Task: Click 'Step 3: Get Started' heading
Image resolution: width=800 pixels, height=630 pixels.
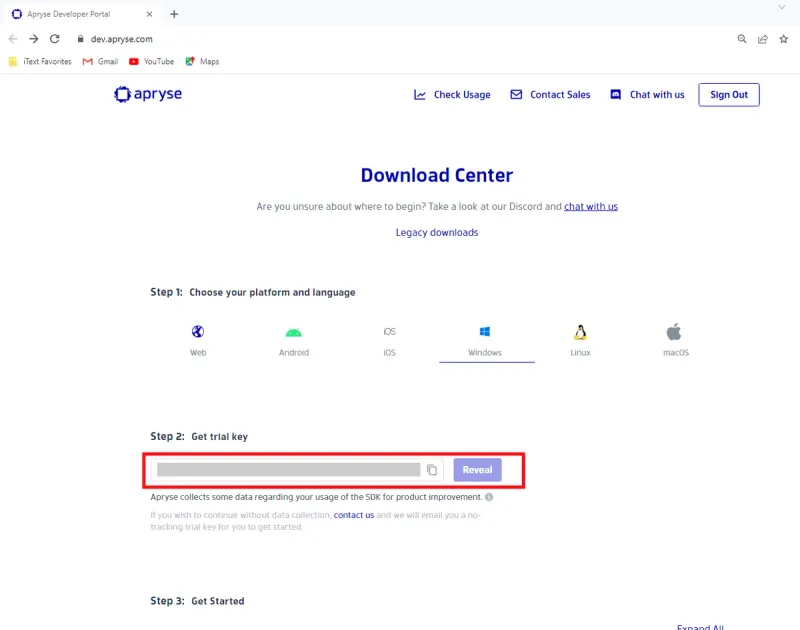Action: (x=197, y=601)
